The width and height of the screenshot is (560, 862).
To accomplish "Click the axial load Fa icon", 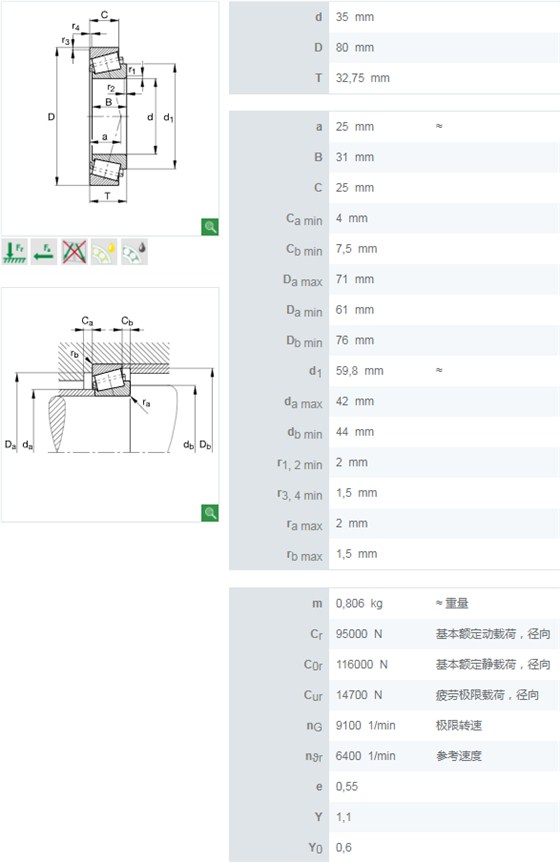I will (x=44, y=252).
